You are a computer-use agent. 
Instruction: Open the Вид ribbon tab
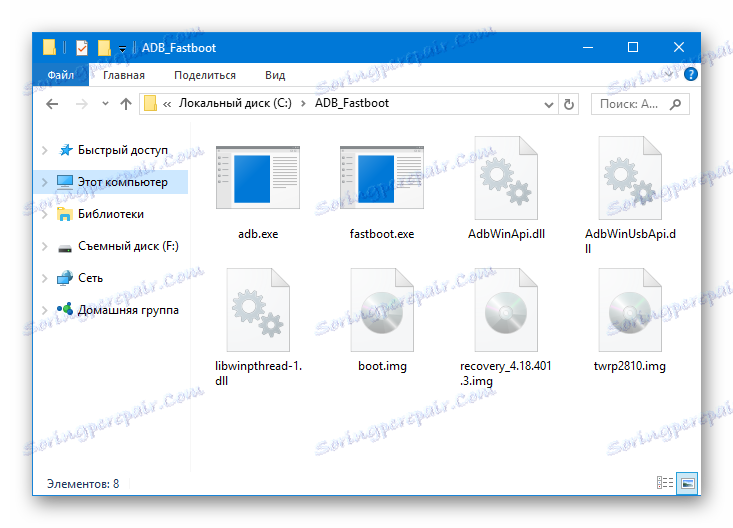tap(275, 75)
